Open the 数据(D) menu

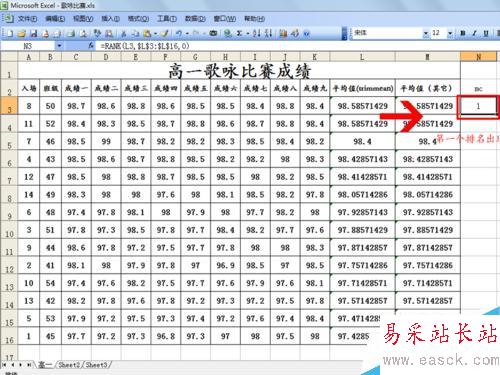coord(195,19)
